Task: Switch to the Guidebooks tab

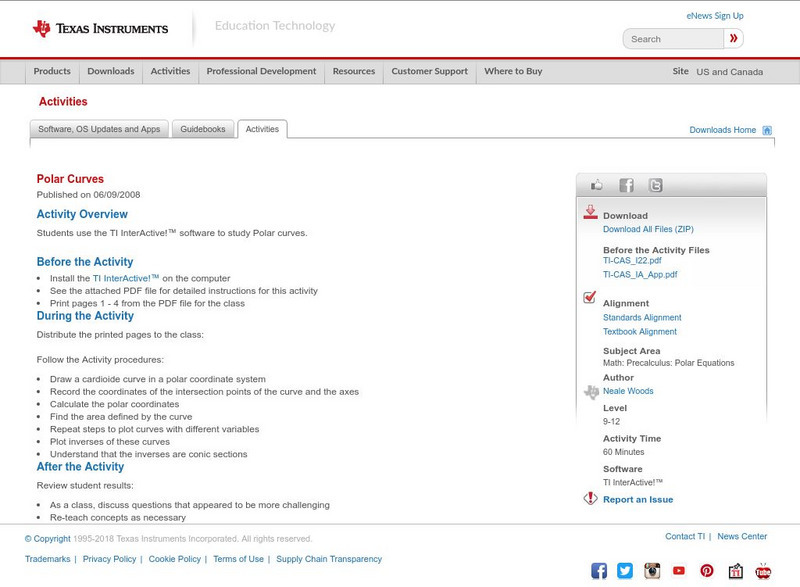Action: coord(203,129)
